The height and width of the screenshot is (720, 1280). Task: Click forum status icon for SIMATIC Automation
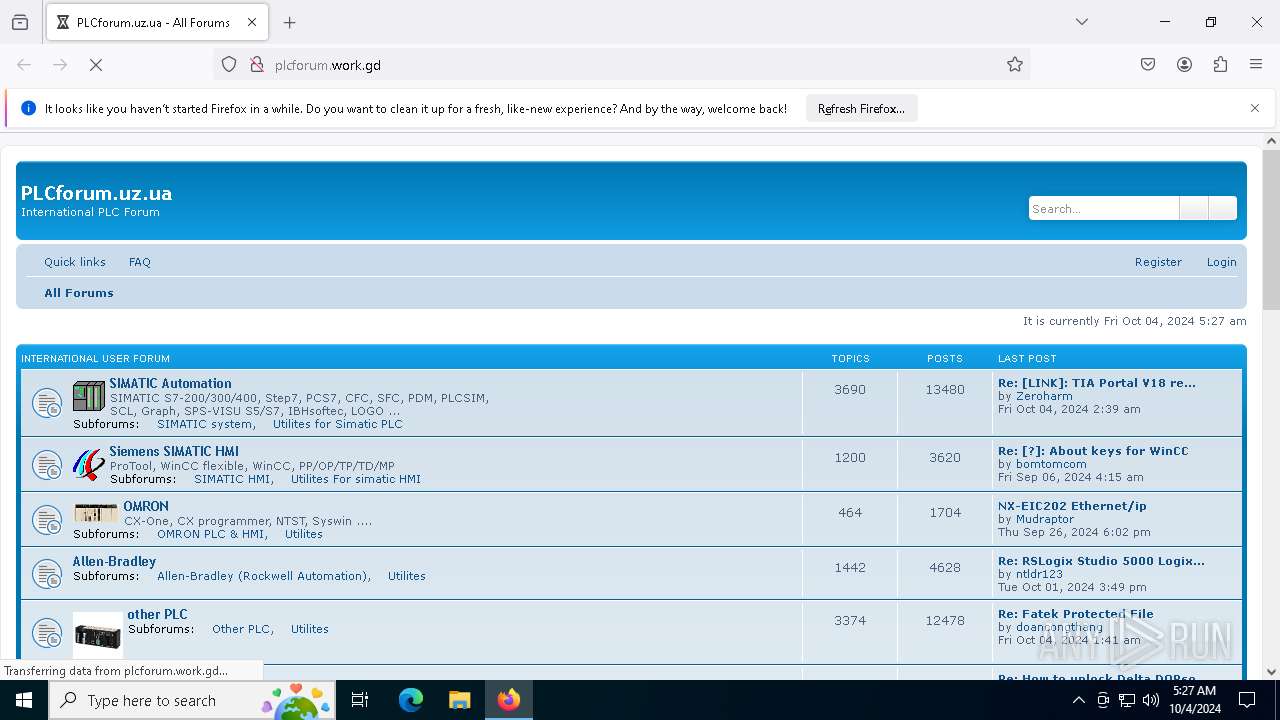click(x=47, y=403)
